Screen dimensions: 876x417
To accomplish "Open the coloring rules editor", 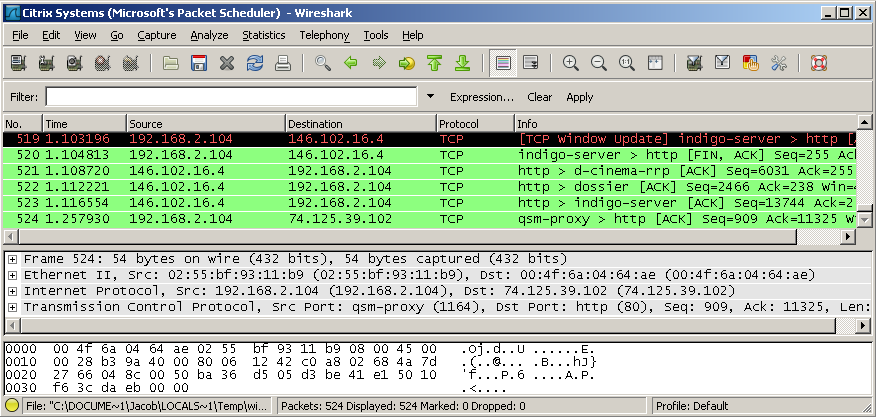I will [751, 63].
